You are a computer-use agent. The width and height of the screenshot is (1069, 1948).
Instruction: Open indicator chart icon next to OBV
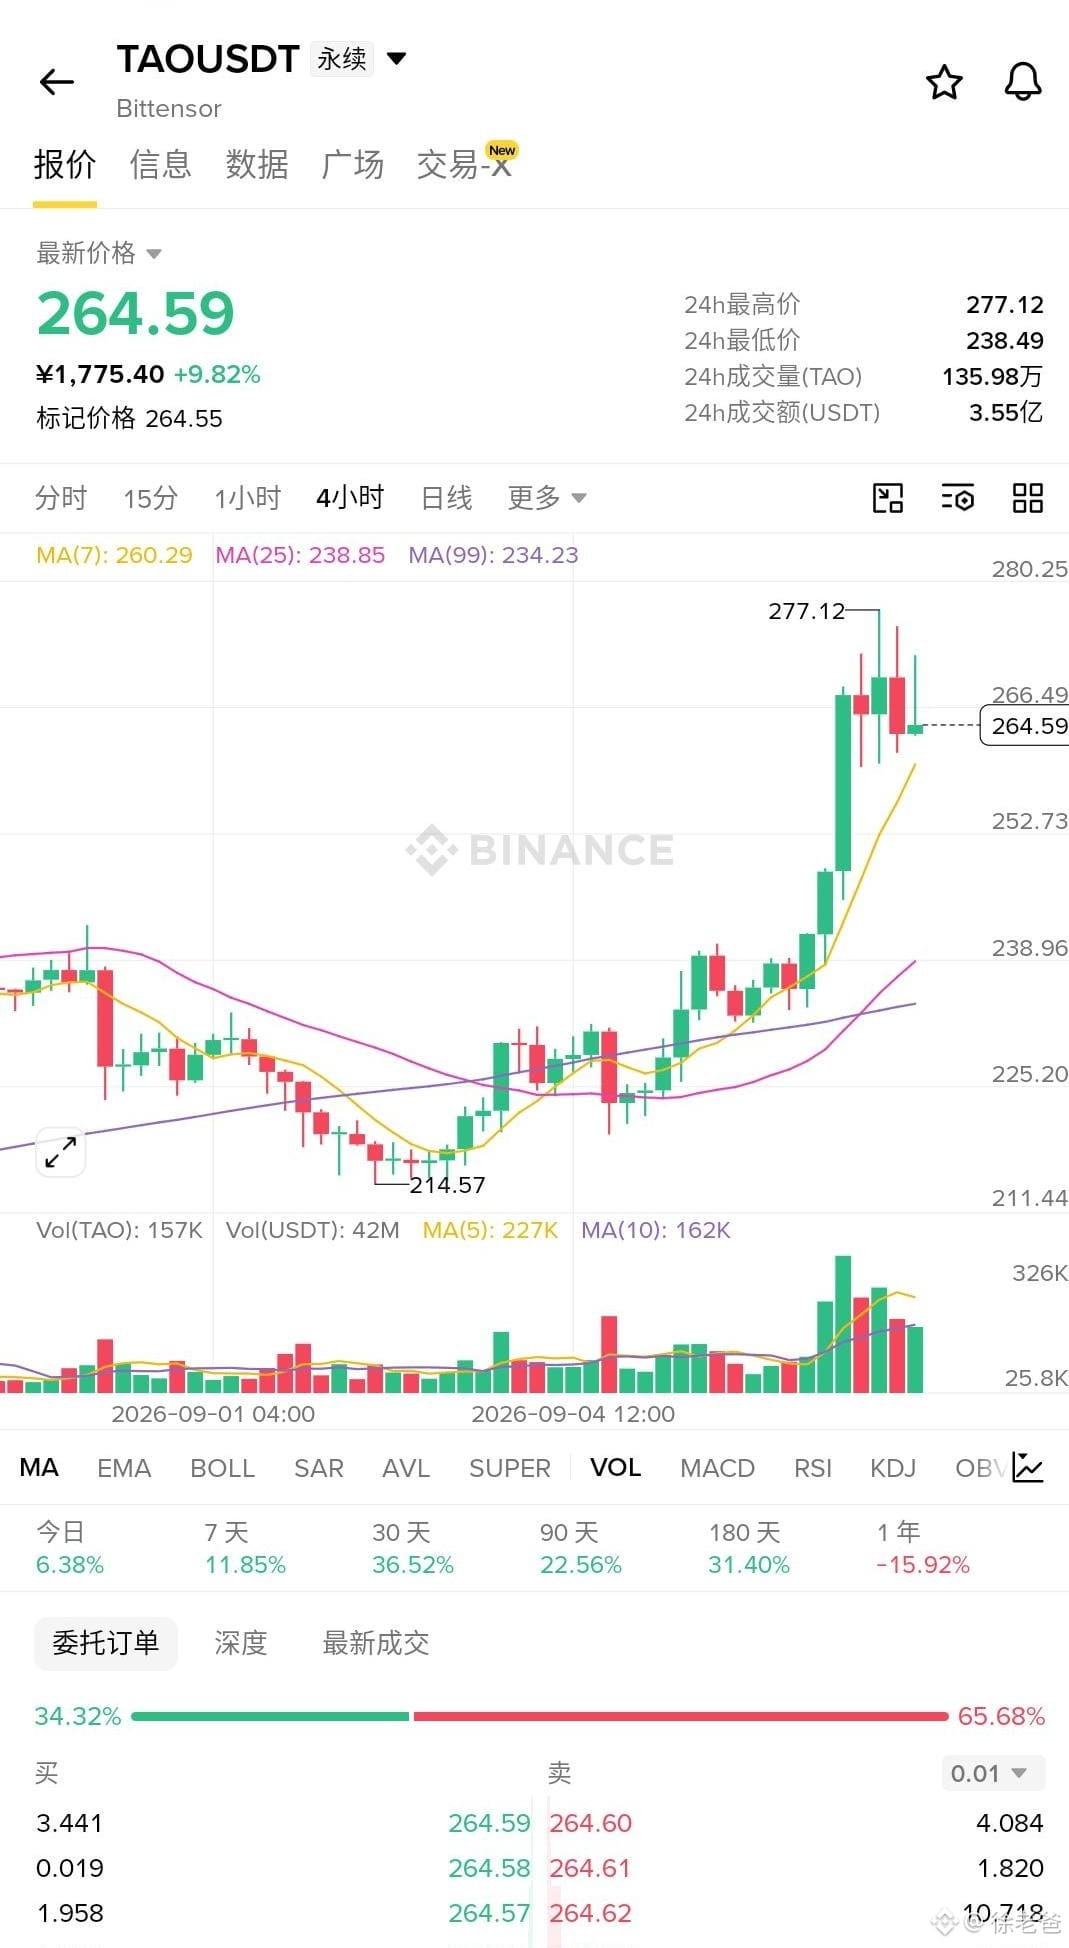point(1028,1467)
